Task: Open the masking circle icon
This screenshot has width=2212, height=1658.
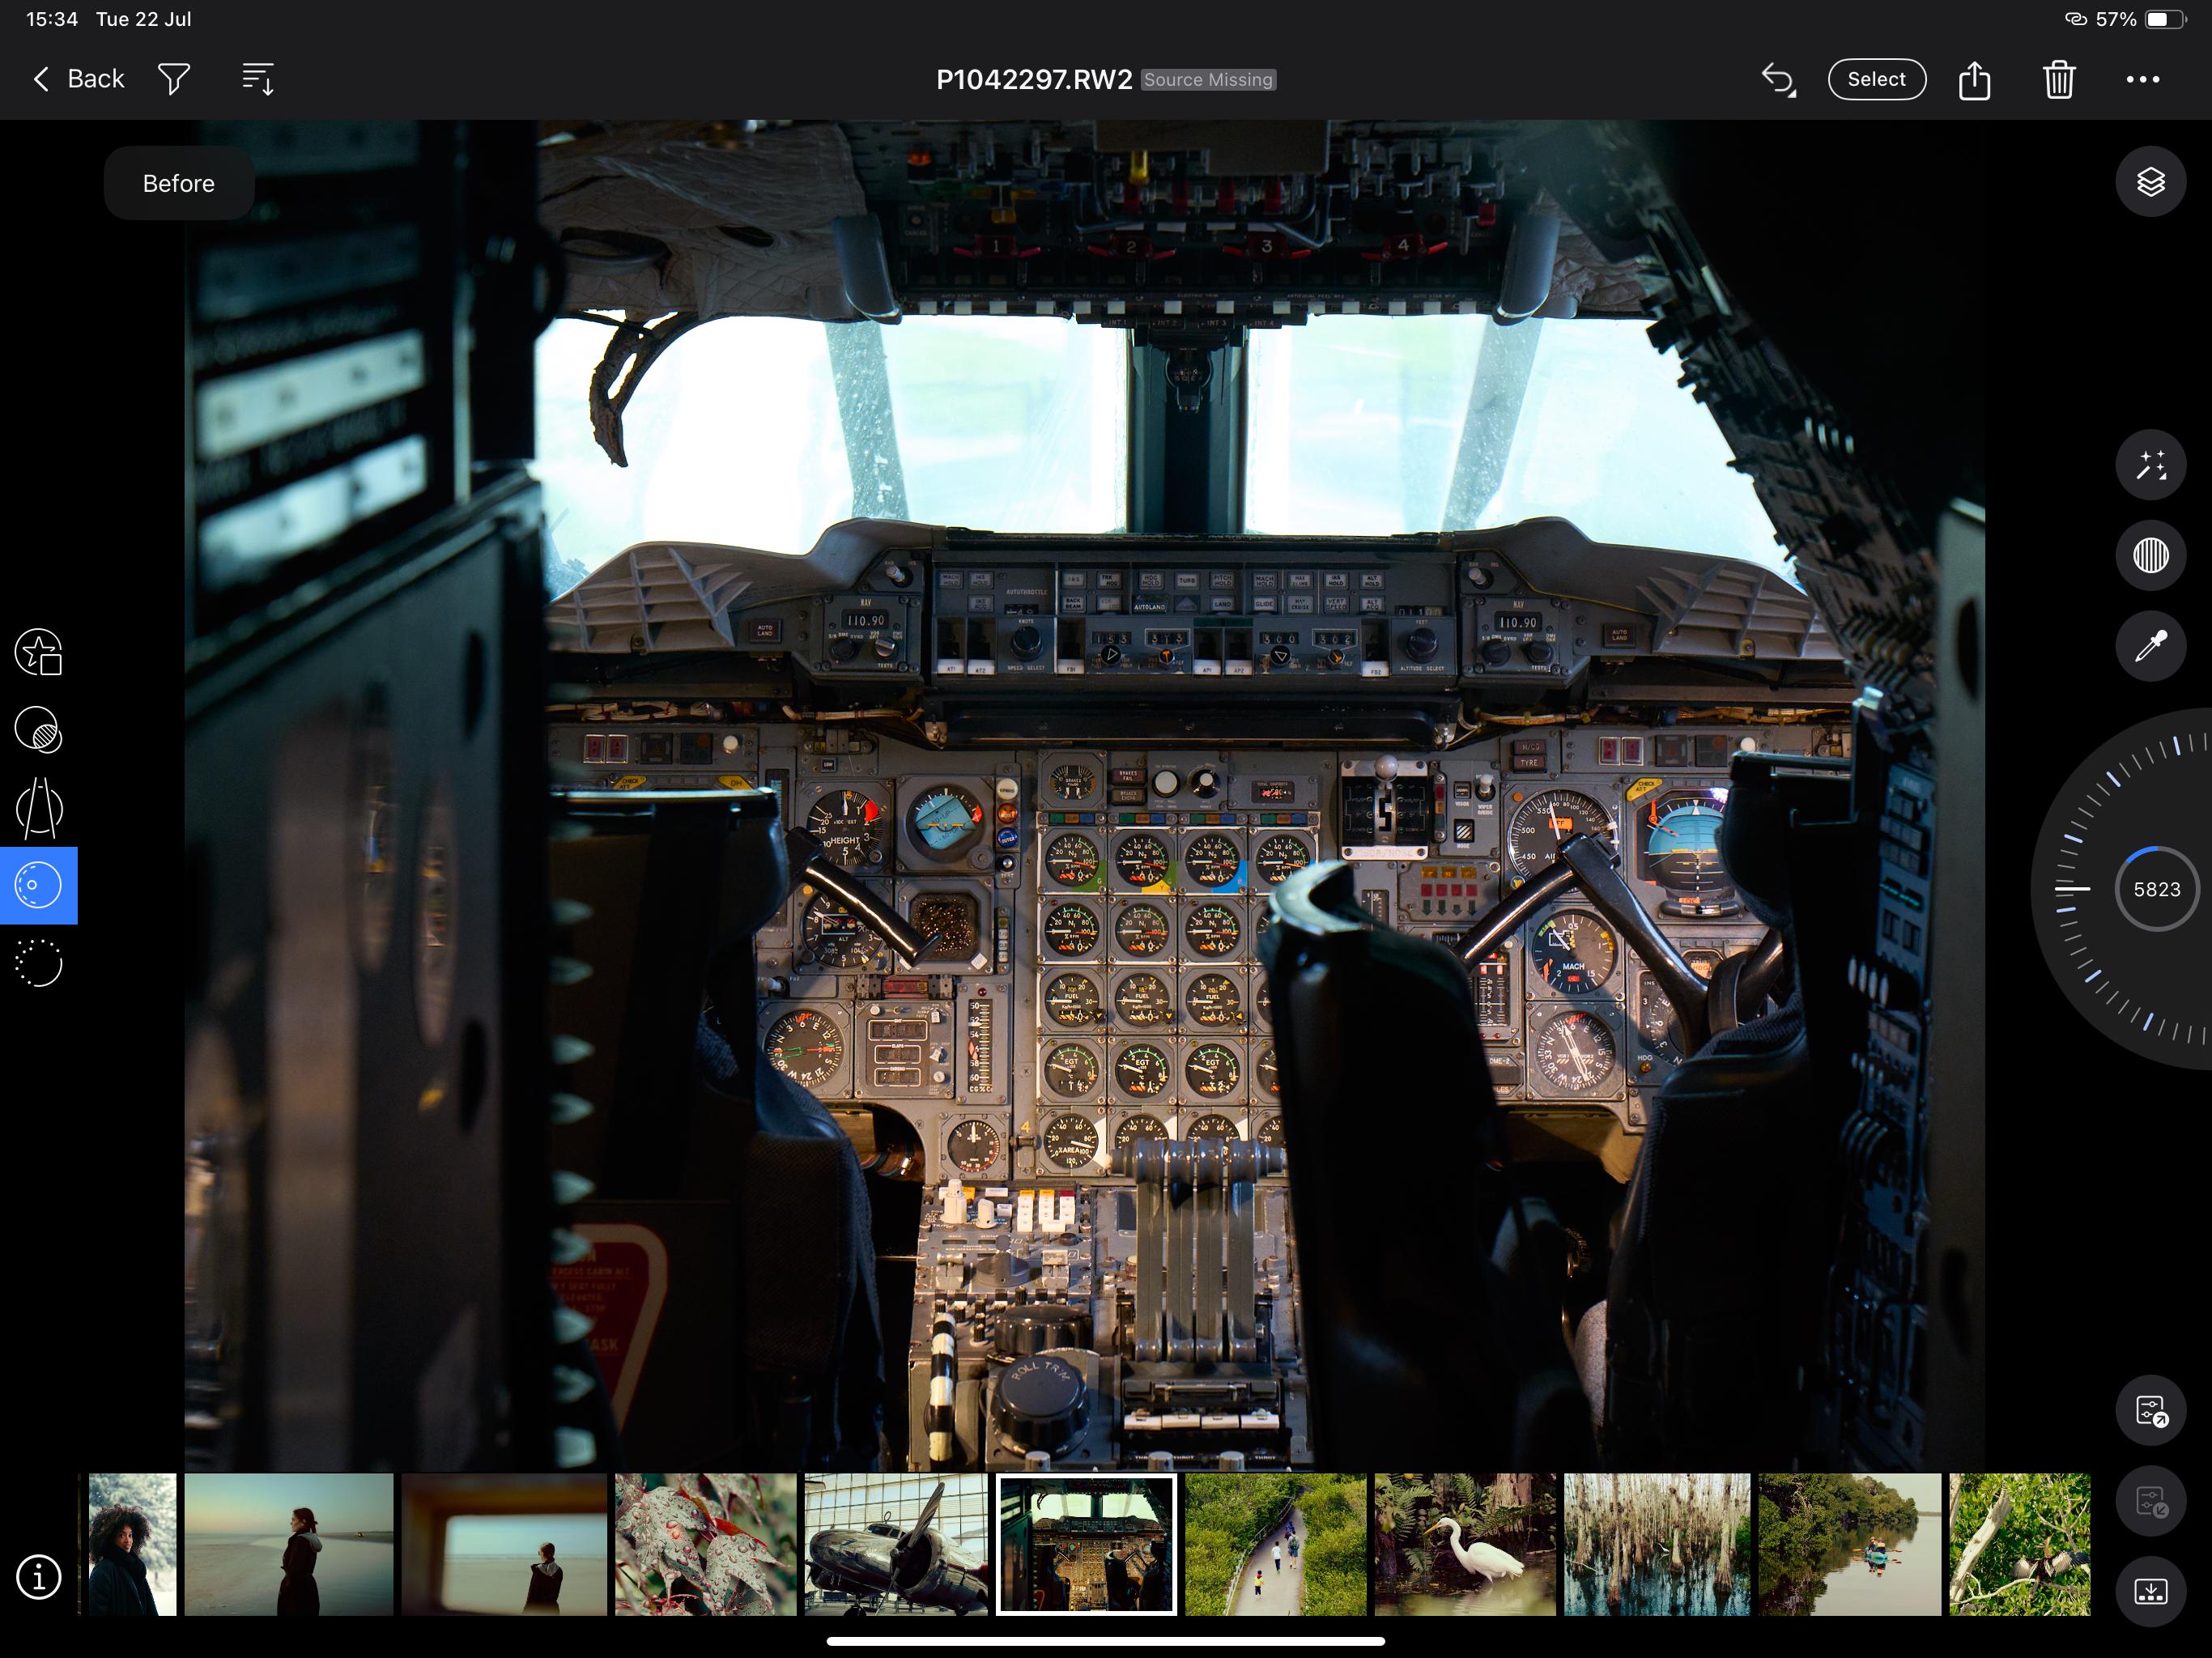Action: click(38, 730)
